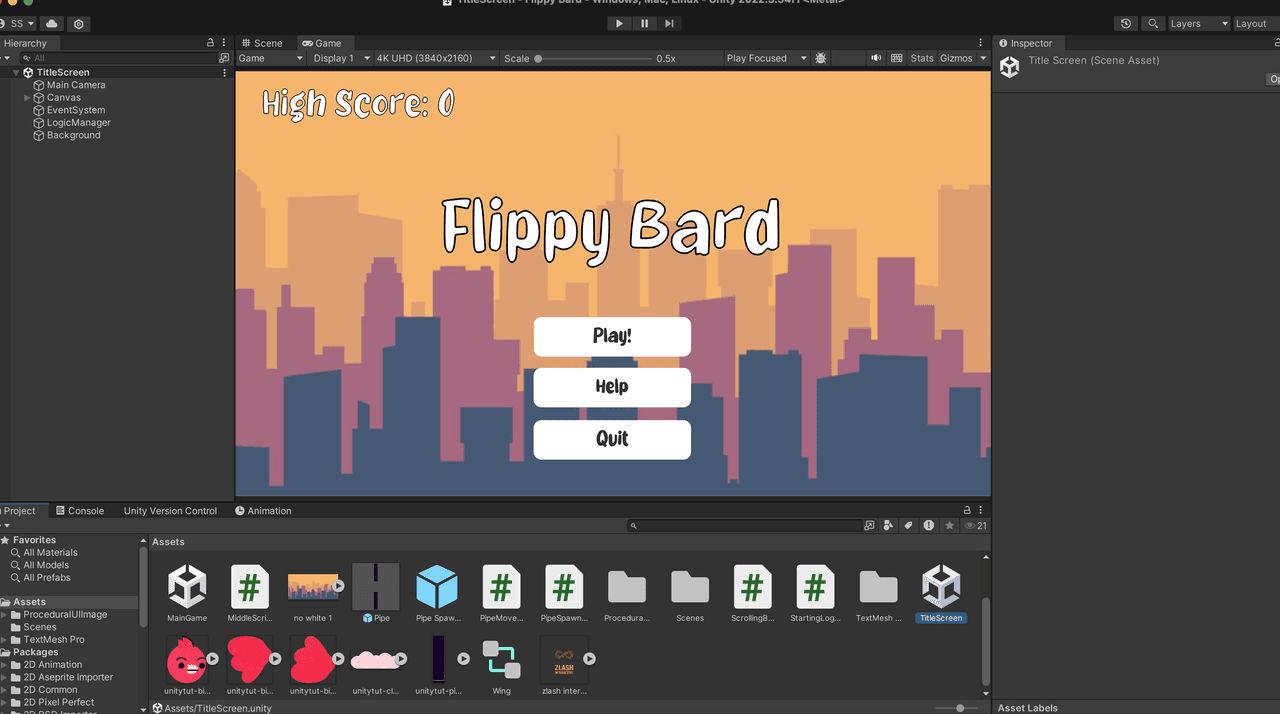
Task: Click the Search by Label tag icon
Action: coord(908,525)
